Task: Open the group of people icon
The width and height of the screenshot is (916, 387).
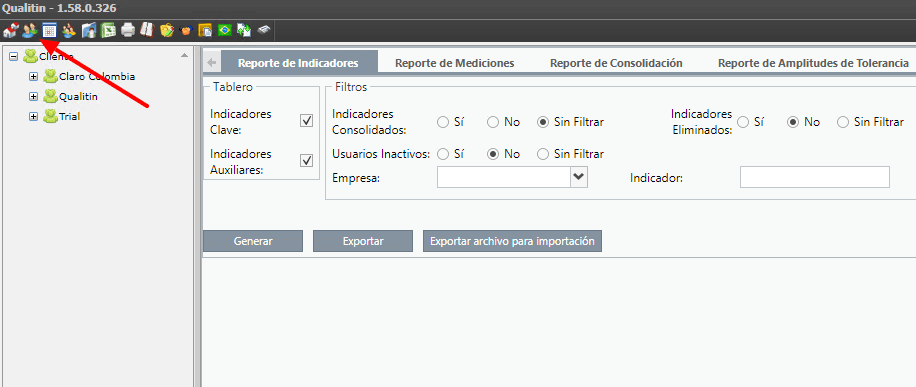Action: point(69,30)
